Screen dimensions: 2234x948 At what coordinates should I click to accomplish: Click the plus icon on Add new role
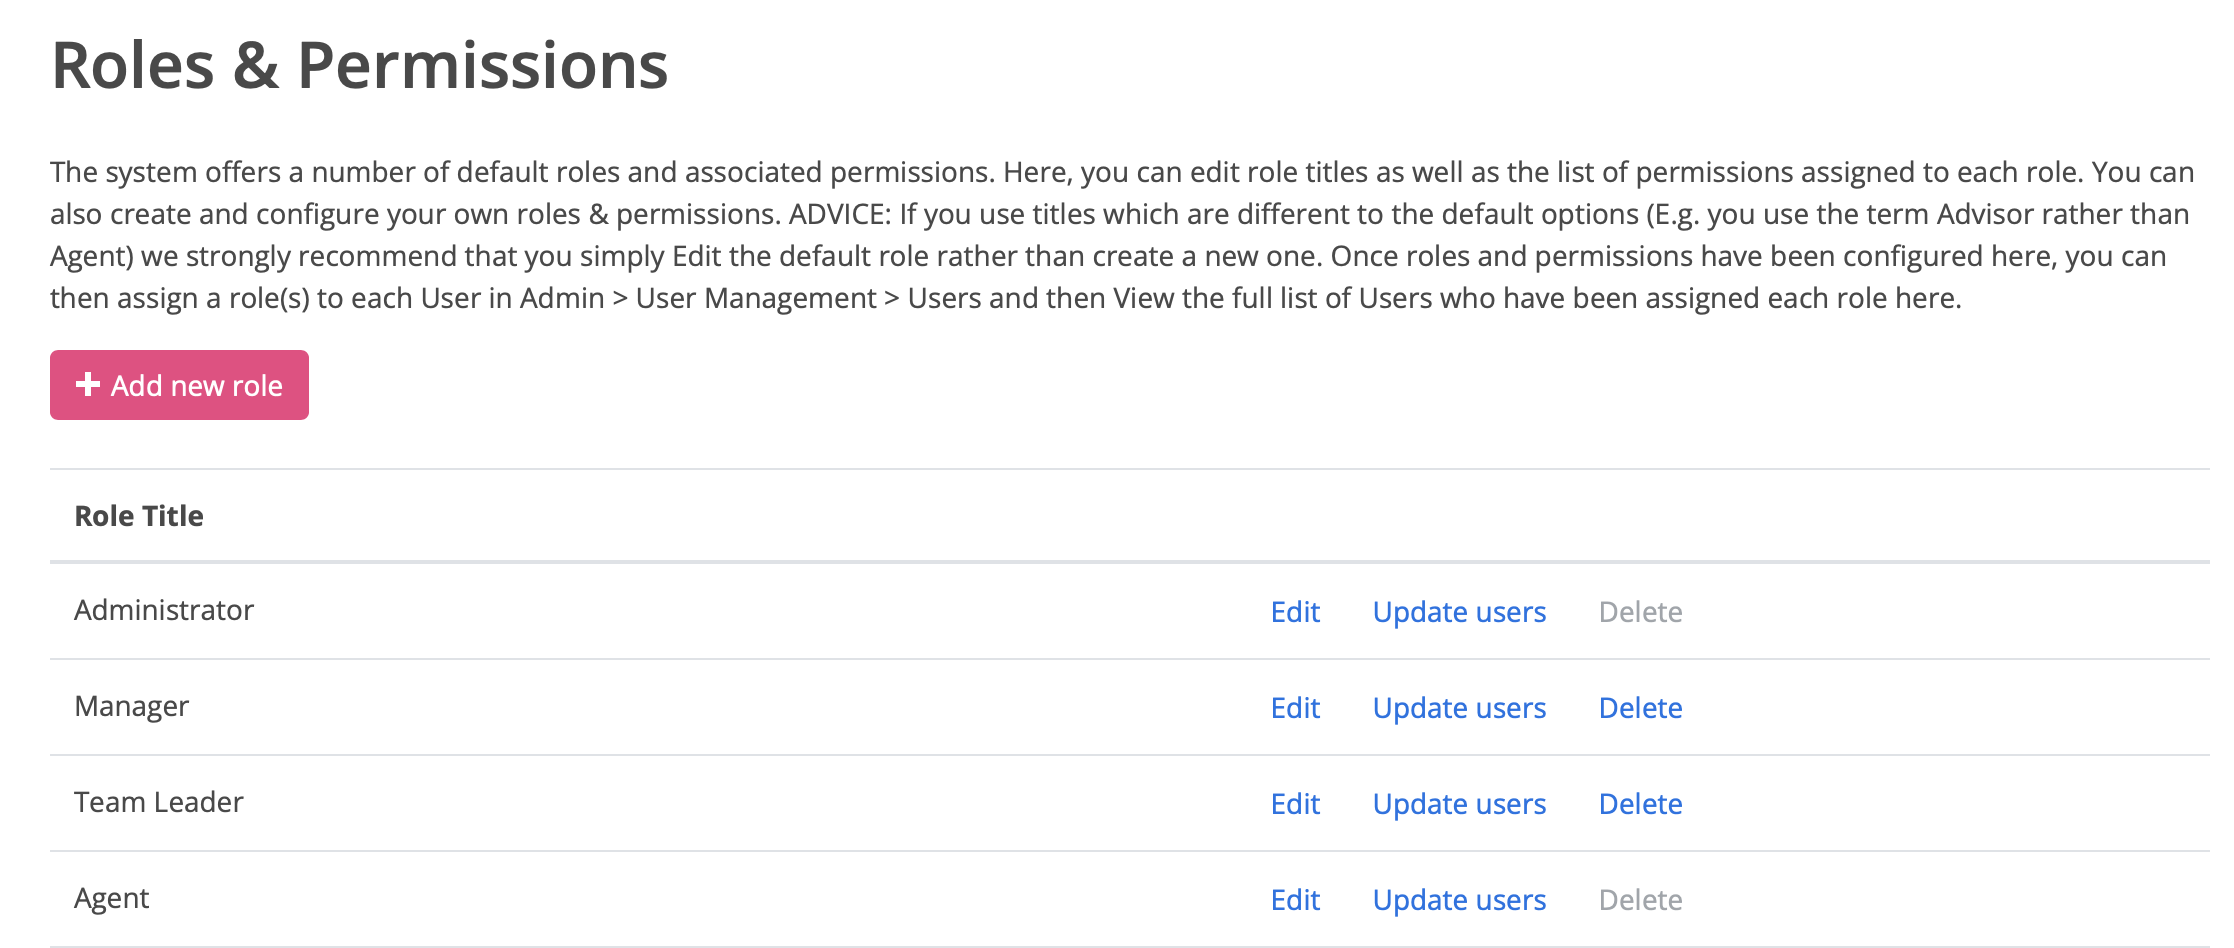[88, 385]
